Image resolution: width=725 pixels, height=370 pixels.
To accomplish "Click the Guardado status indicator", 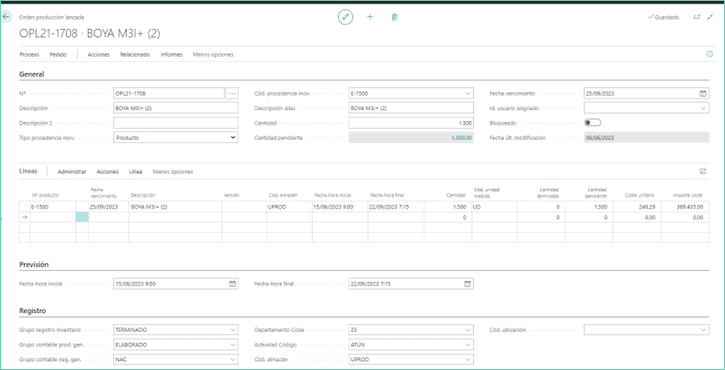I will 664,18.
